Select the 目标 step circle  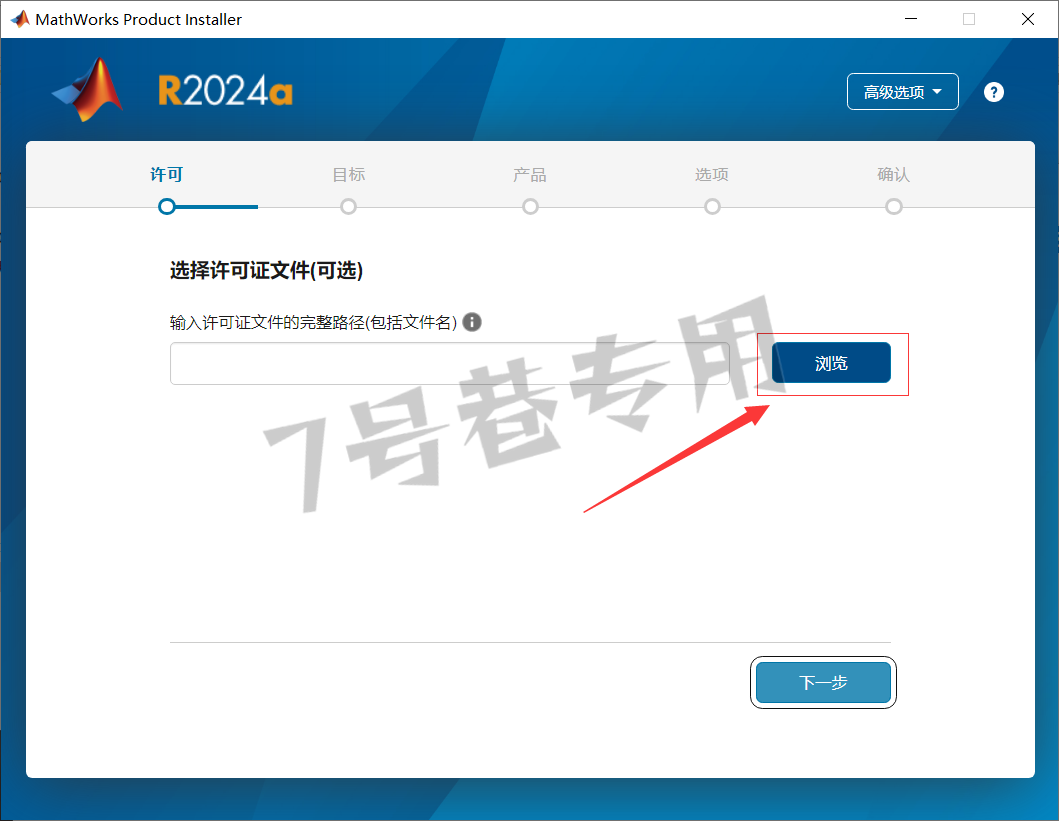[x=348, y=207]
